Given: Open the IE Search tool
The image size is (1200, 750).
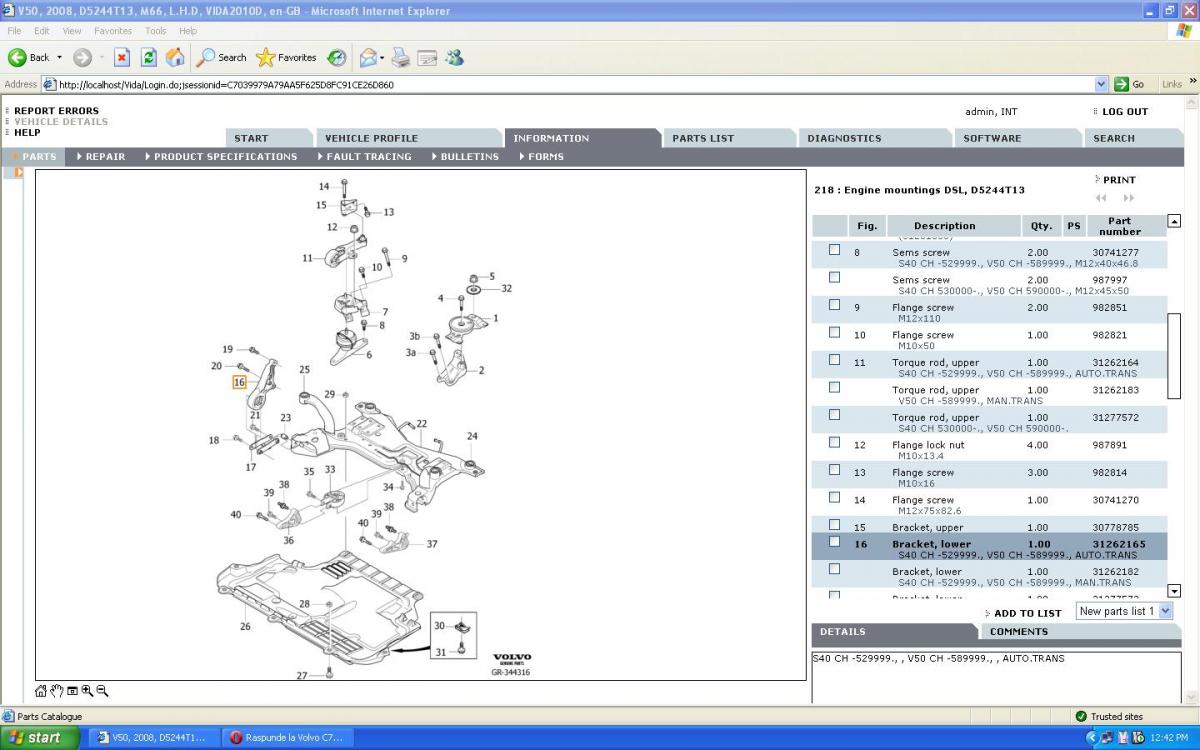Looking at the screenshot, I should (x=222, y=57).
